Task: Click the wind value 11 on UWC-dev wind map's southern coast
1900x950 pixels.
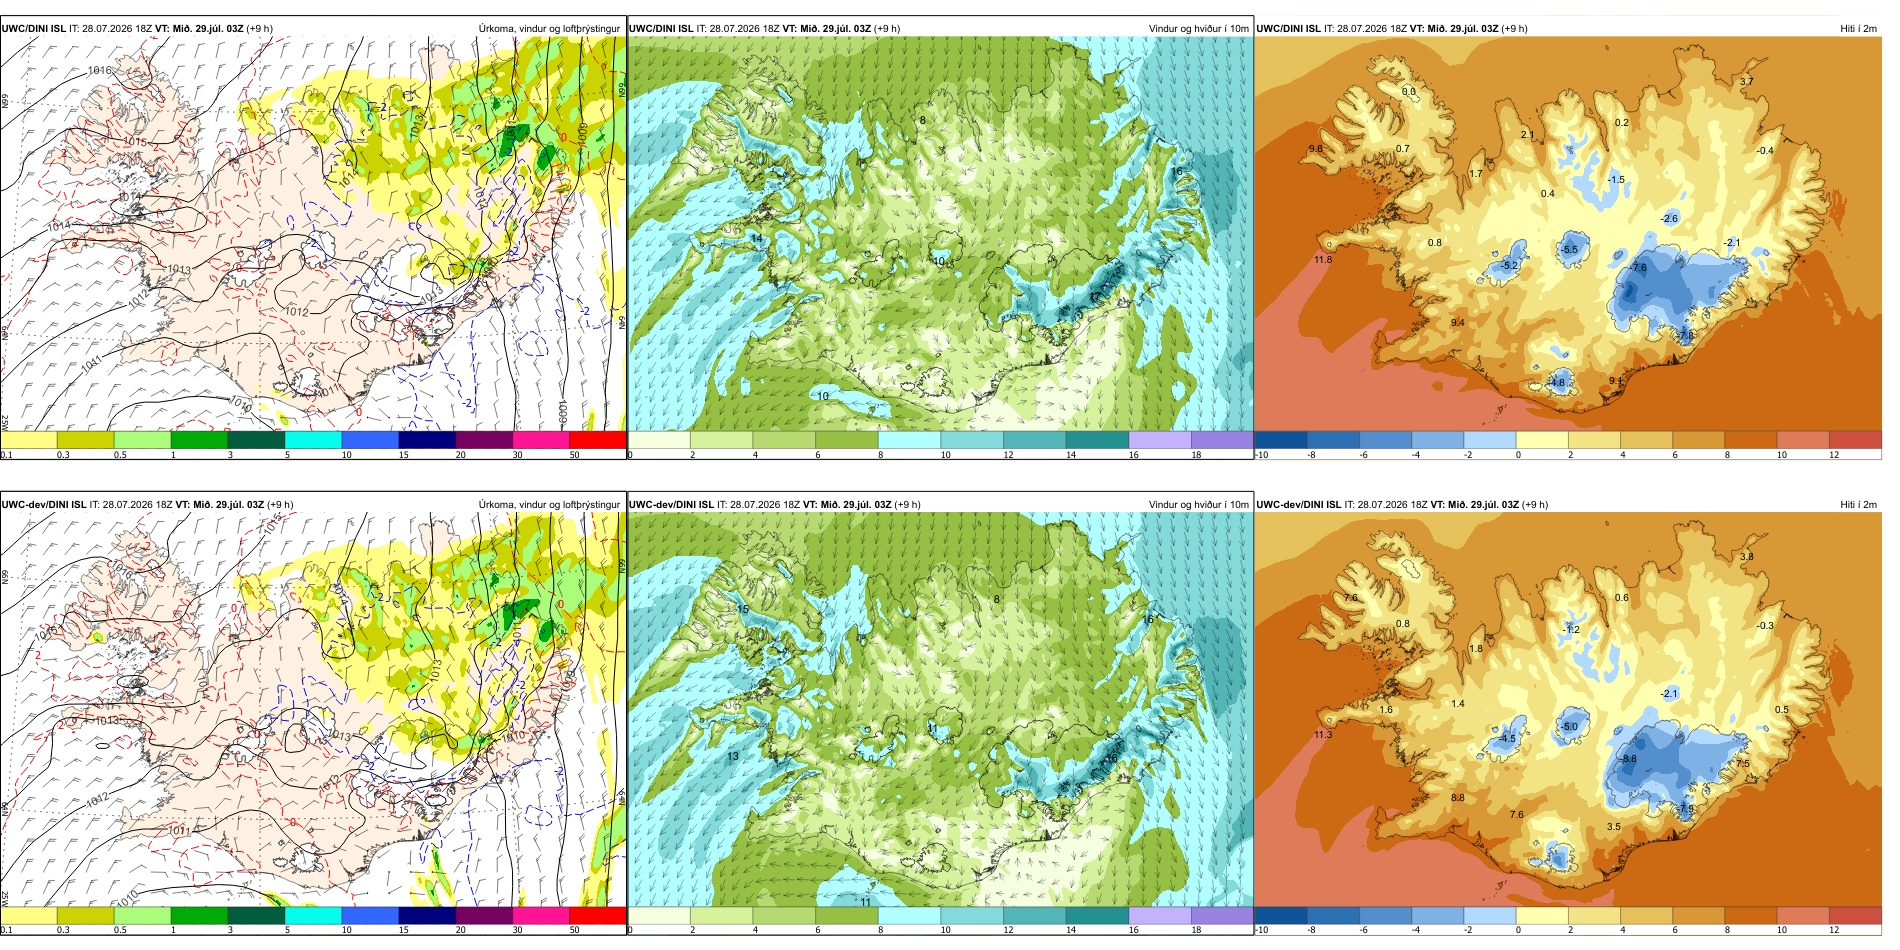Action: coord(865,902)
